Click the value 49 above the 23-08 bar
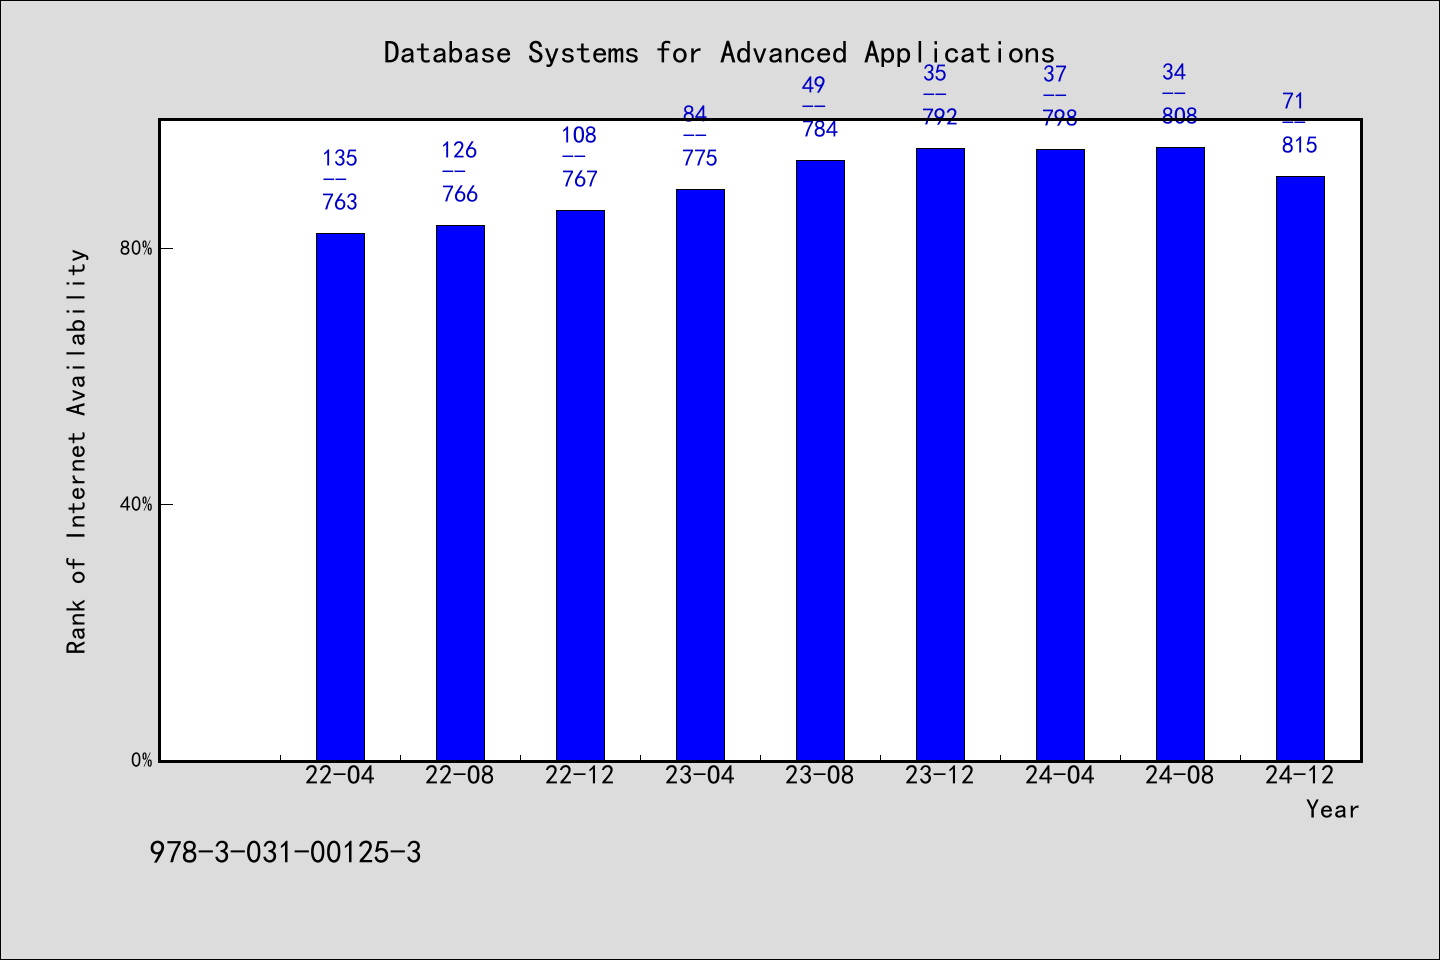The width and height of the screenshot is (1440, 960). pos(814,85)
